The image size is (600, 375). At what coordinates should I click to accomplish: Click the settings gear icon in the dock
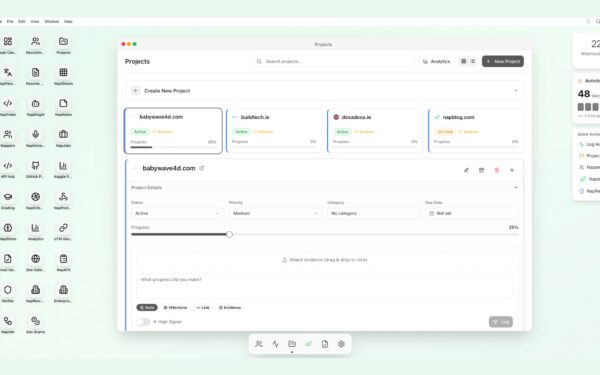click(x=341, y=344)
